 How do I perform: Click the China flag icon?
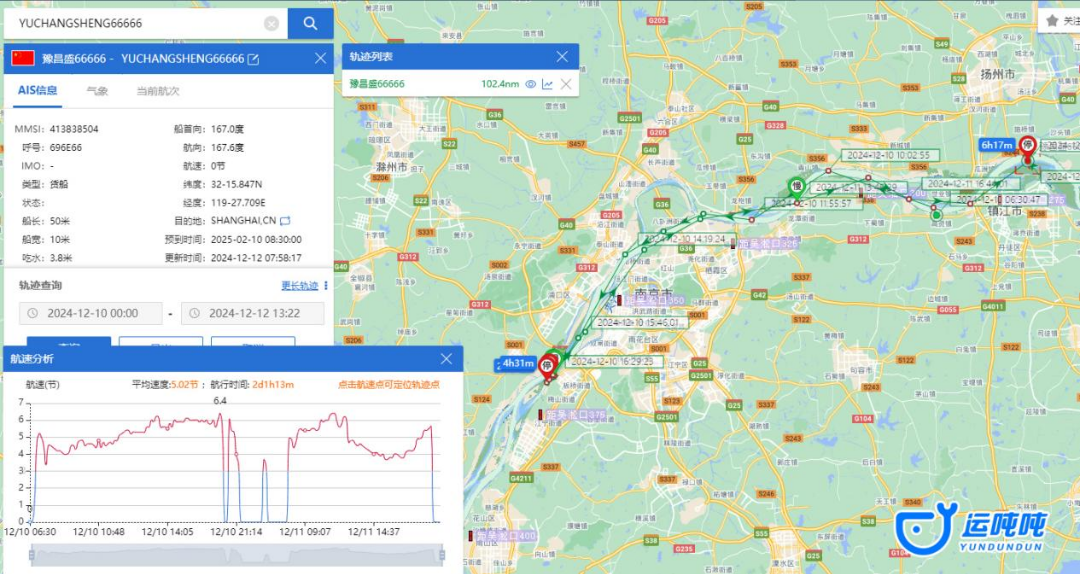coord(23,59)
